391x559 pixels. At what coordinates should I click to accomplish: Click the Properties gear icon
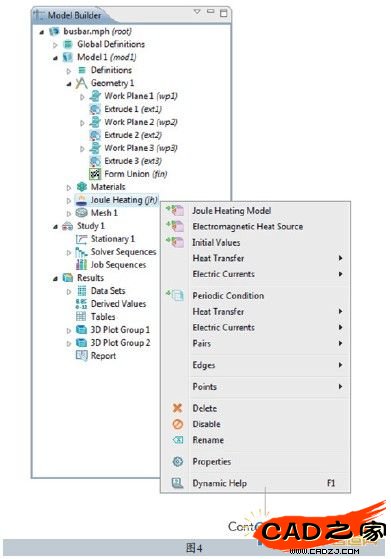tap(178, 461)
